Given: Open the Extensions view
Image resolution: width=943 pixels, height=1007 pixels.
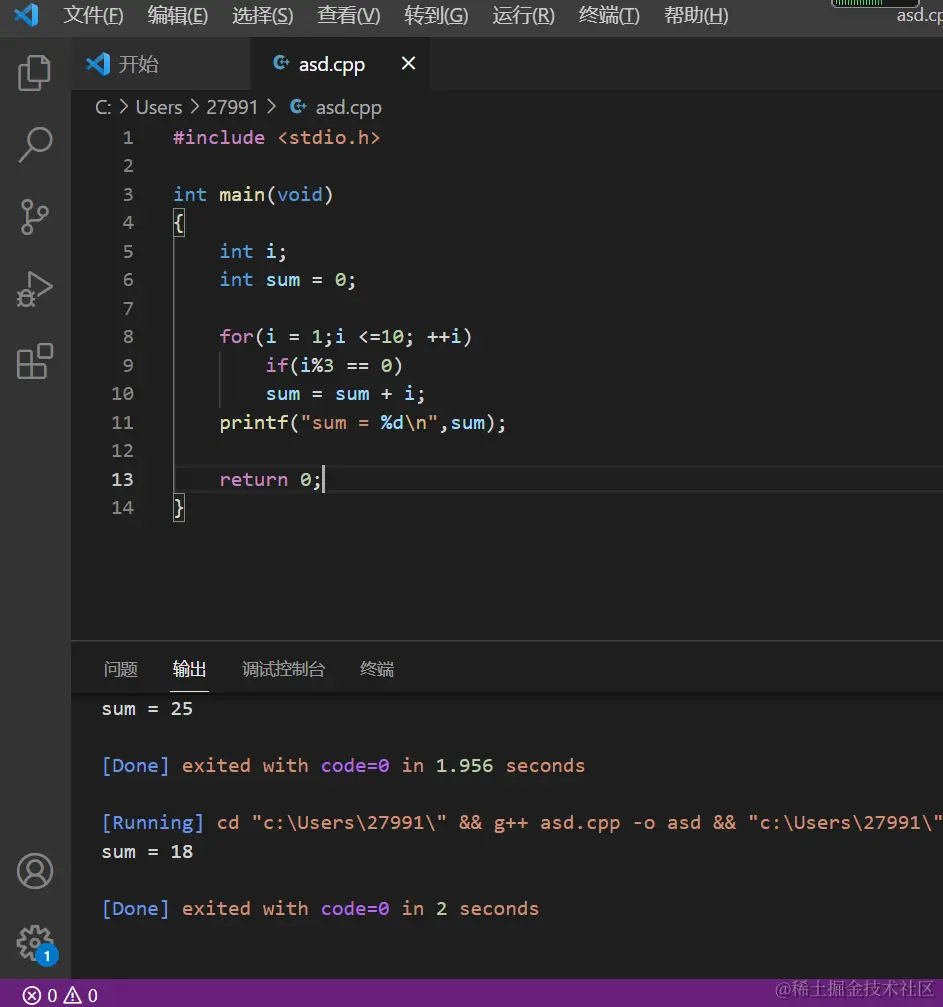Looking at the screenshot, I should (x=35, y=361).
